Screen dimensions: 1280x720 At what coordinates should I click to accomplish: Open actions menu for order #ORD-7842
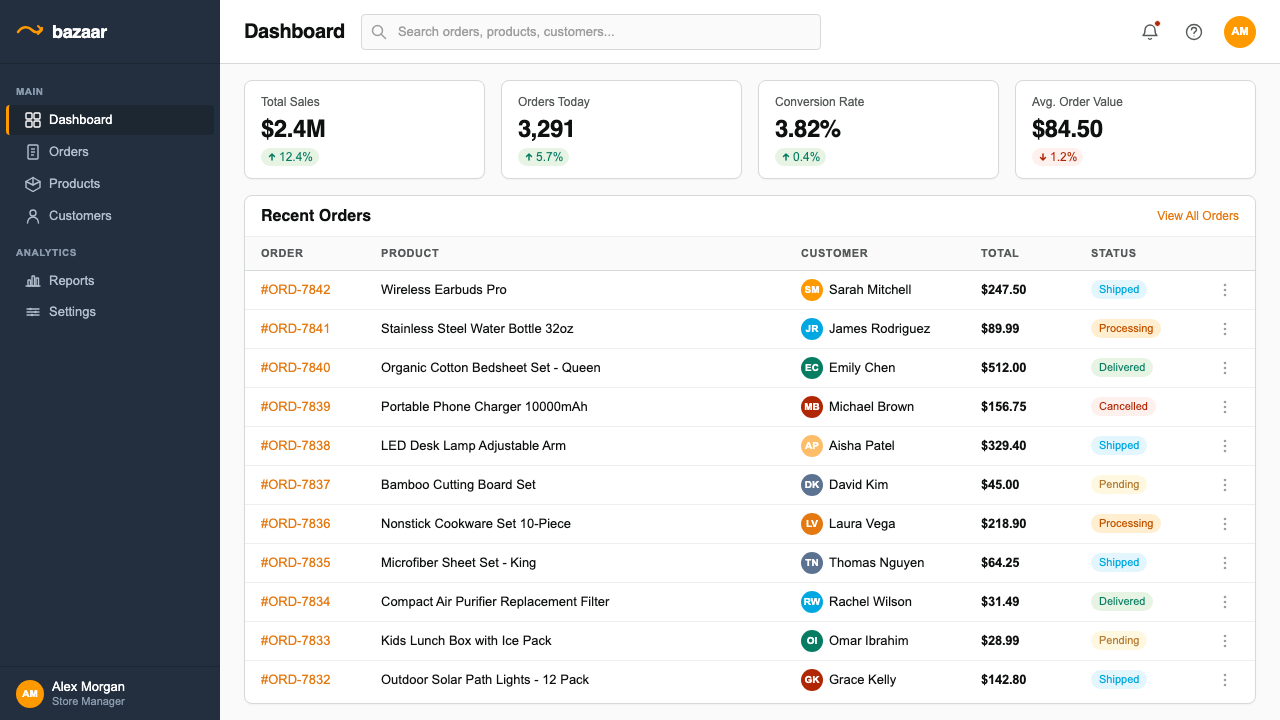(1225, 290)
